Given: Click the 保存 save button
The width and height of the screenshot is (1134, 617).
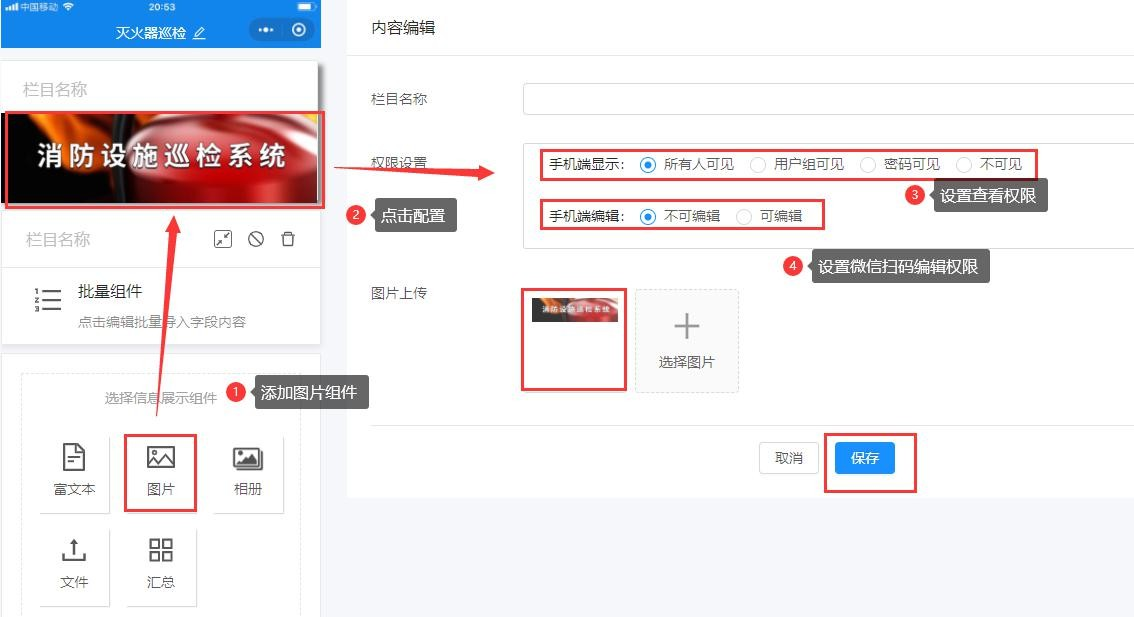Looking at the screenshot, I should [864, 457].
